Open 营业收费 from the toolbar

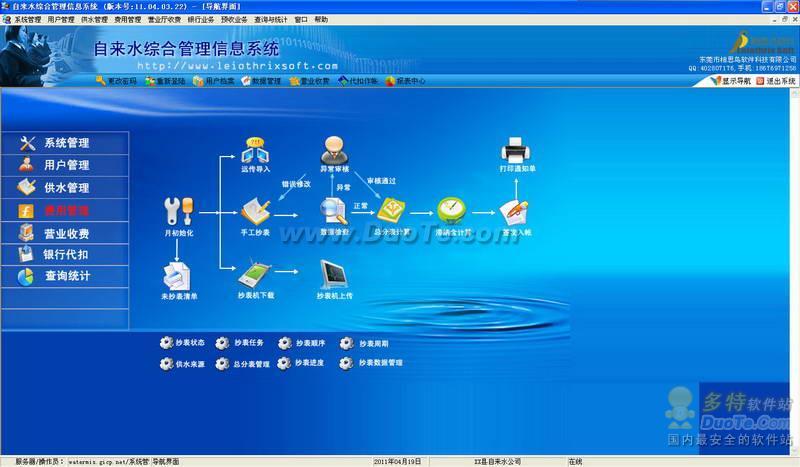click(x=309, y=81)
